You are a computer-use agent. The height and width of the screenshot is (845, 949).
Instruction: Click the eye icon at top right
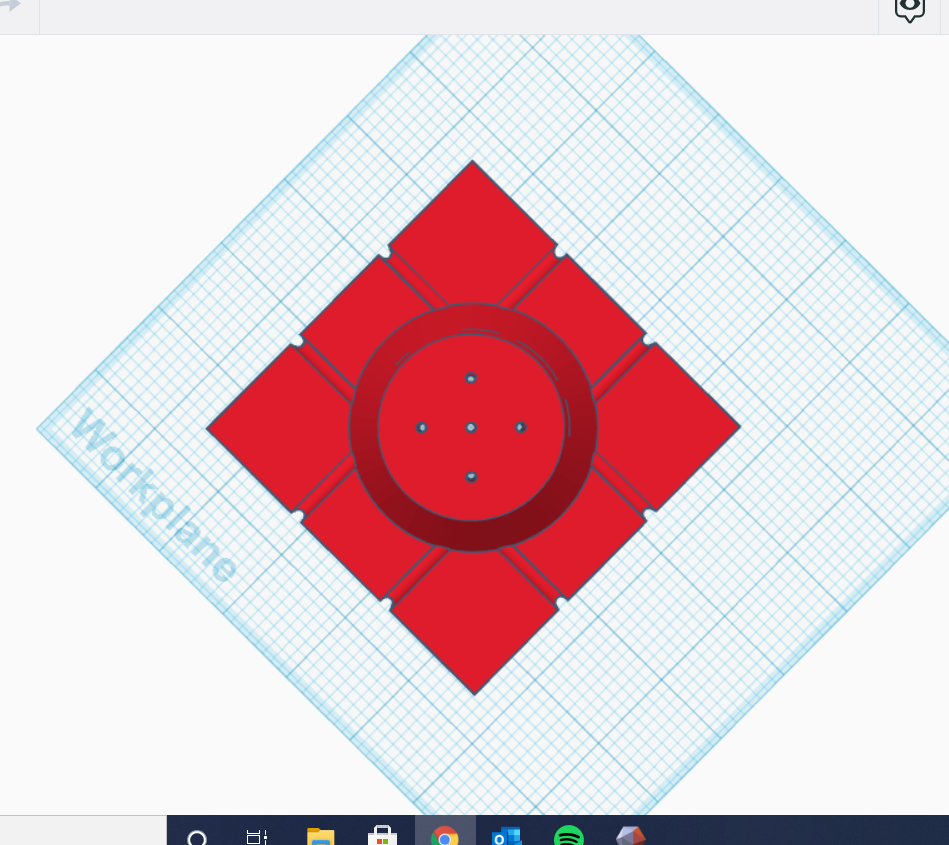909,9
